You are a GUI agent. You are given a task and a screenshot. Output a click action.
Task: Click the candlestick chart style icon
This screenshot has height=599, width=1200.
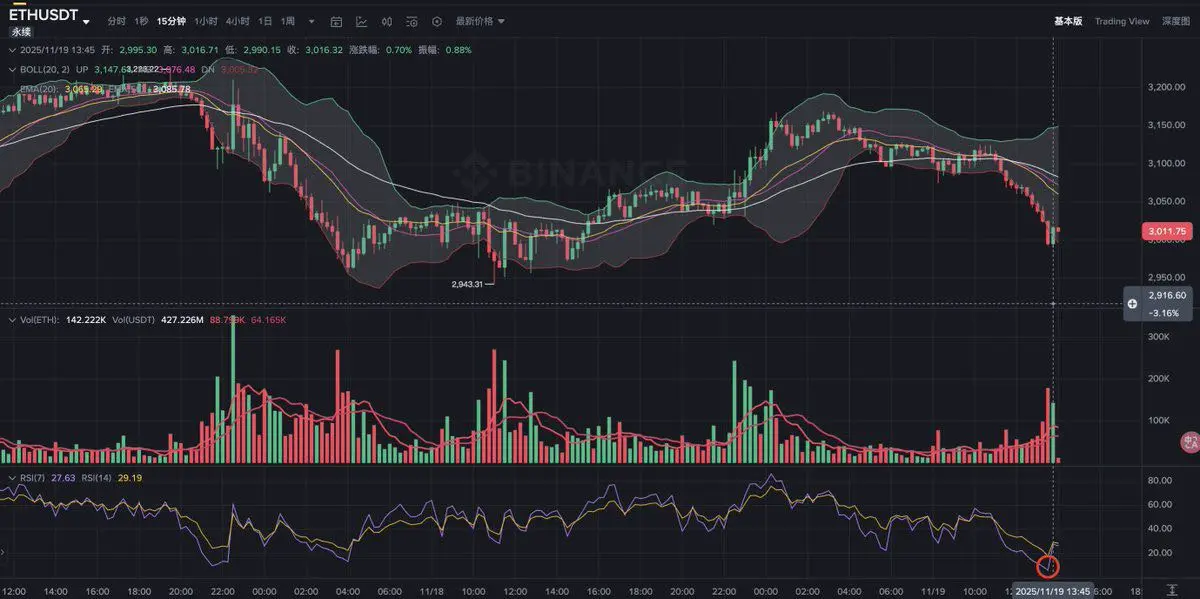(x=386, y=21)
